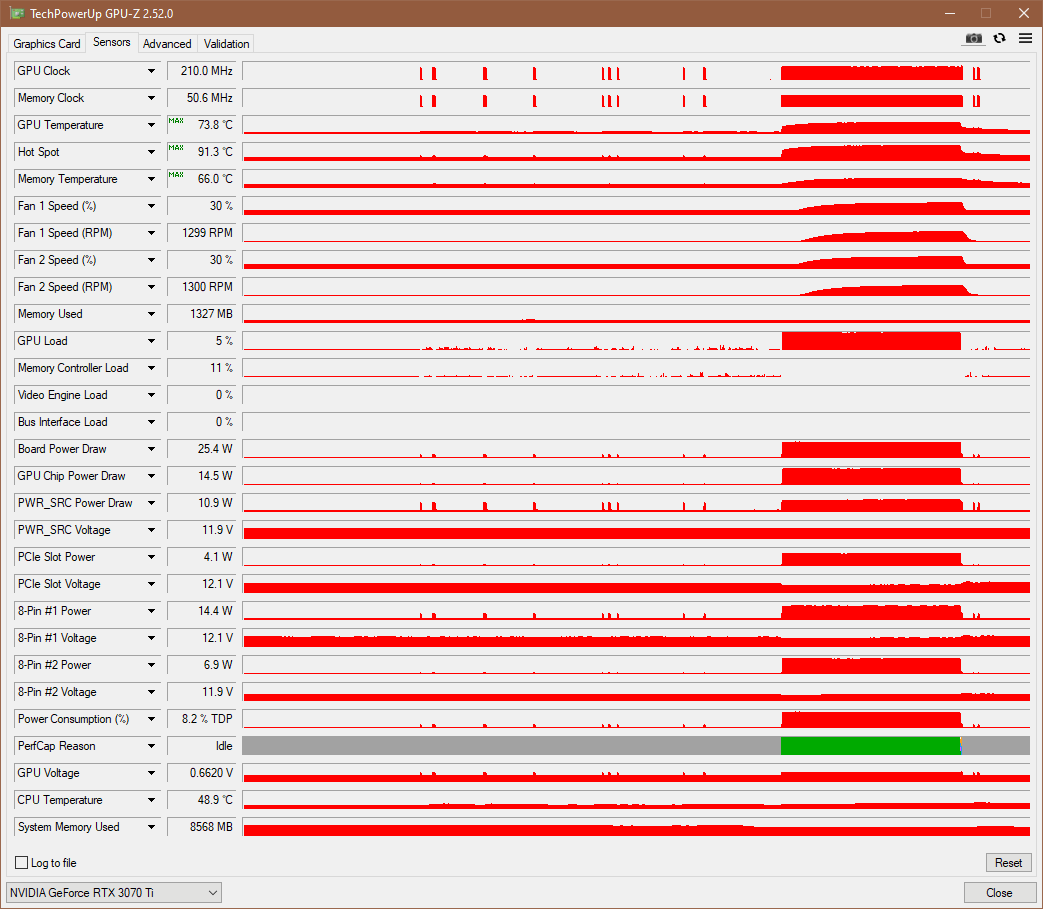Click the 1327 MB Memory Used value
Screen dimensions: 1043x909
coord(202,314)
